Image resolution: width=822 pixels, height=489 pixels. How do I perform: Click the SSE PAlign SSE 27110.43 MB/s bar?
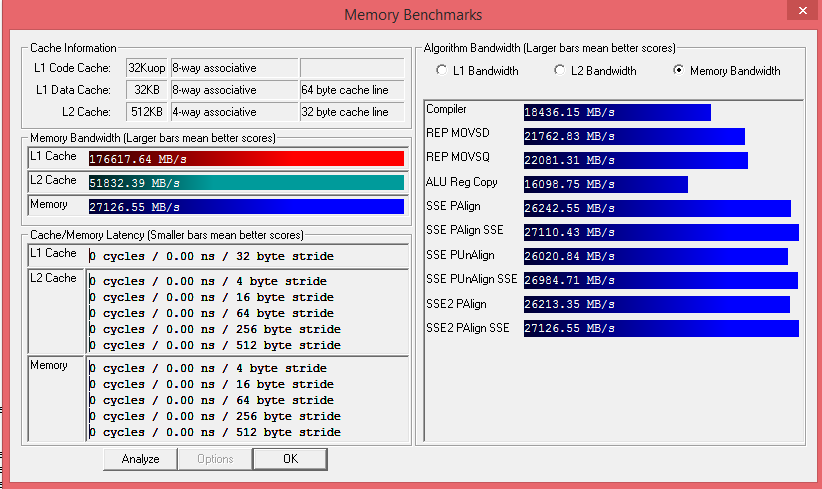click(661, 232)
